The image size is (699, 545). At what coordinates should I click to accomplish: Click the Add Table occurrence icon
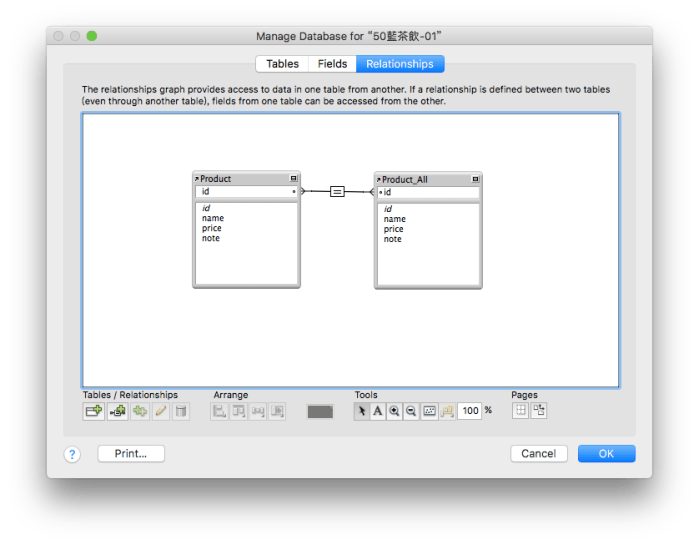[94, 411]
